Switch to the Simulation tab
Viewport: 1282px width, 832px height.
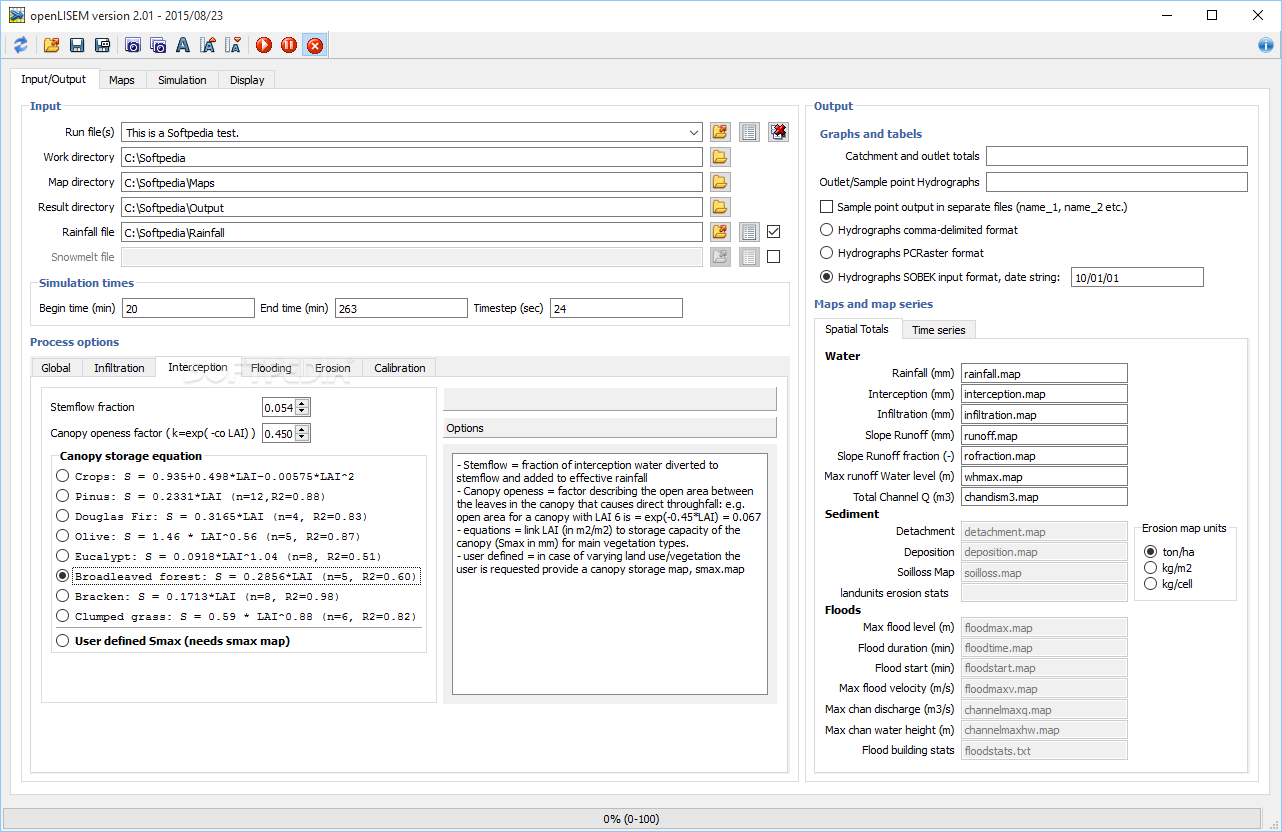(182, 80)
